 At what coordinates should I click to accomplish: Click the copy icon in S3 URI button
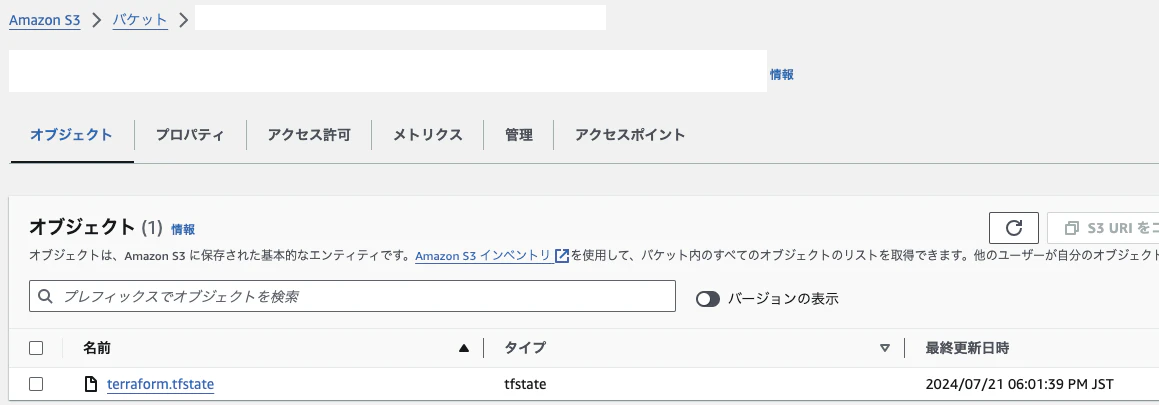tap(1071, 228)
